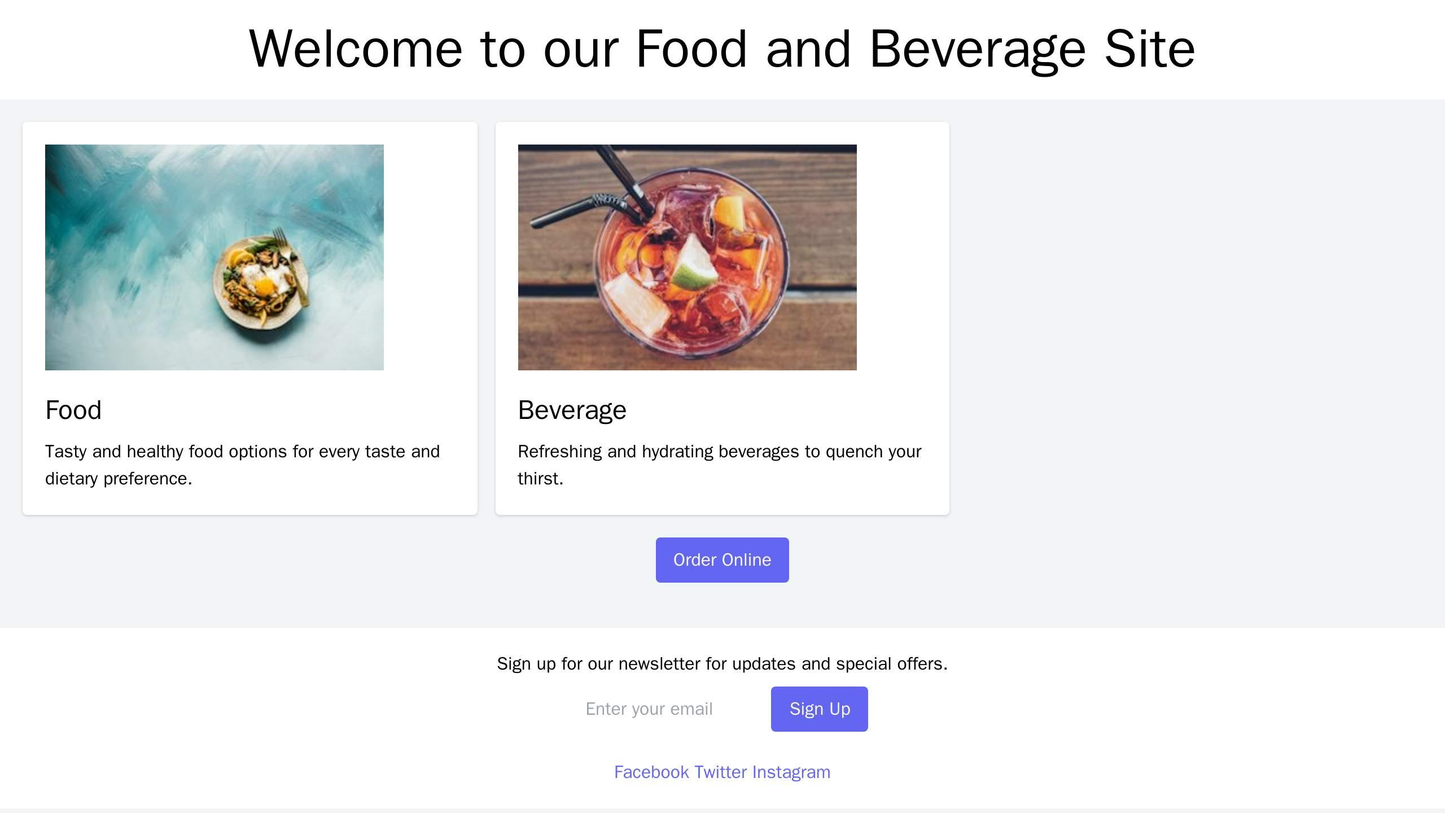Click the footer social links row
1445x813 pixels.
coord(722,771)
